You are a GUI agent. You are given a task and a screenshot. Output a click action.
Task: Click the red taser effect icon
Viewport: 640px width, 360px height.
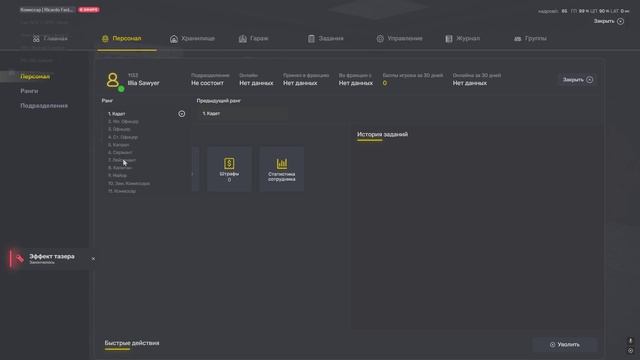(19, 259)
